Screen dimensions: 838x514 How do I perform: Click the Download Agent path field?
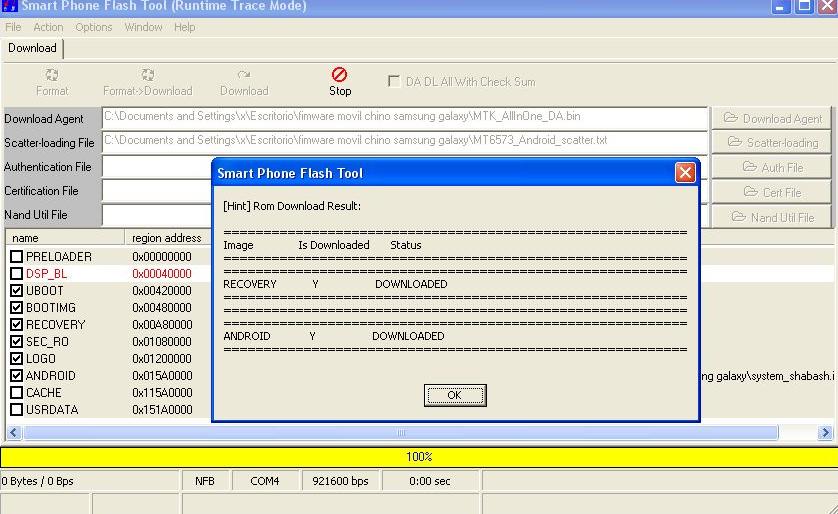405,118
